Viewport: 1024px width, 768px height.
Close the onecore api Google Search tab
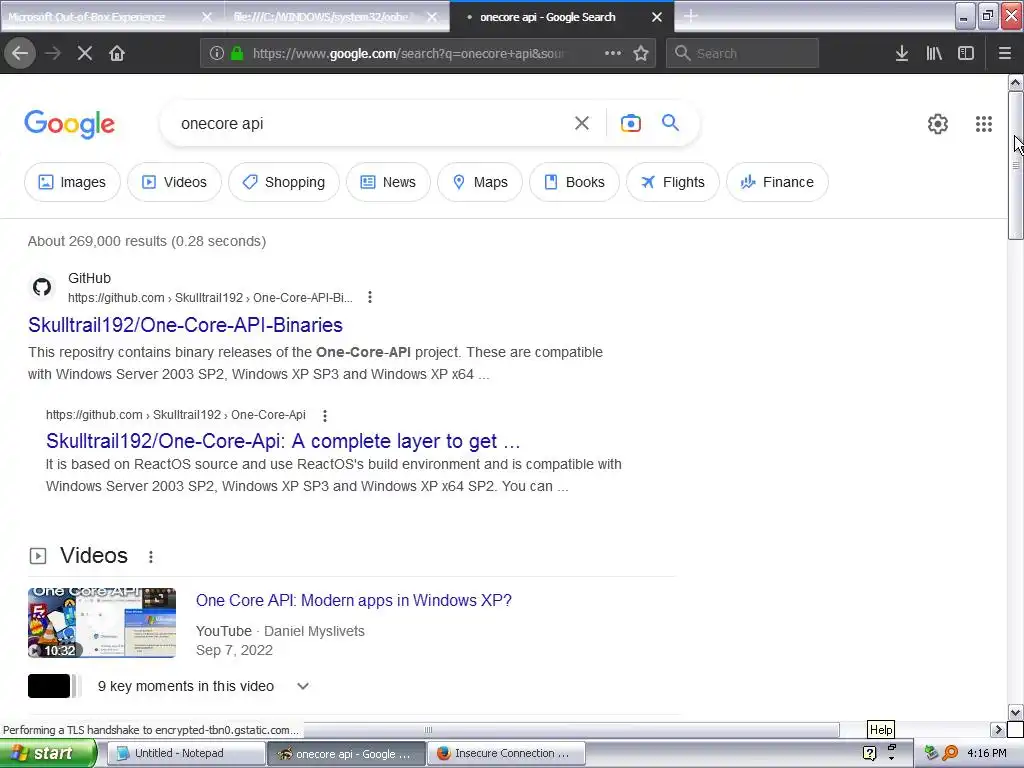657,17
